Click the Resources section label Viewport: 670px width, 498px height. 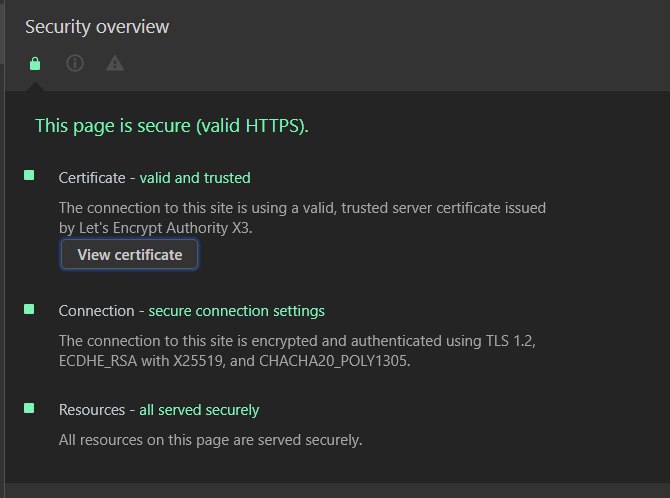92,410
